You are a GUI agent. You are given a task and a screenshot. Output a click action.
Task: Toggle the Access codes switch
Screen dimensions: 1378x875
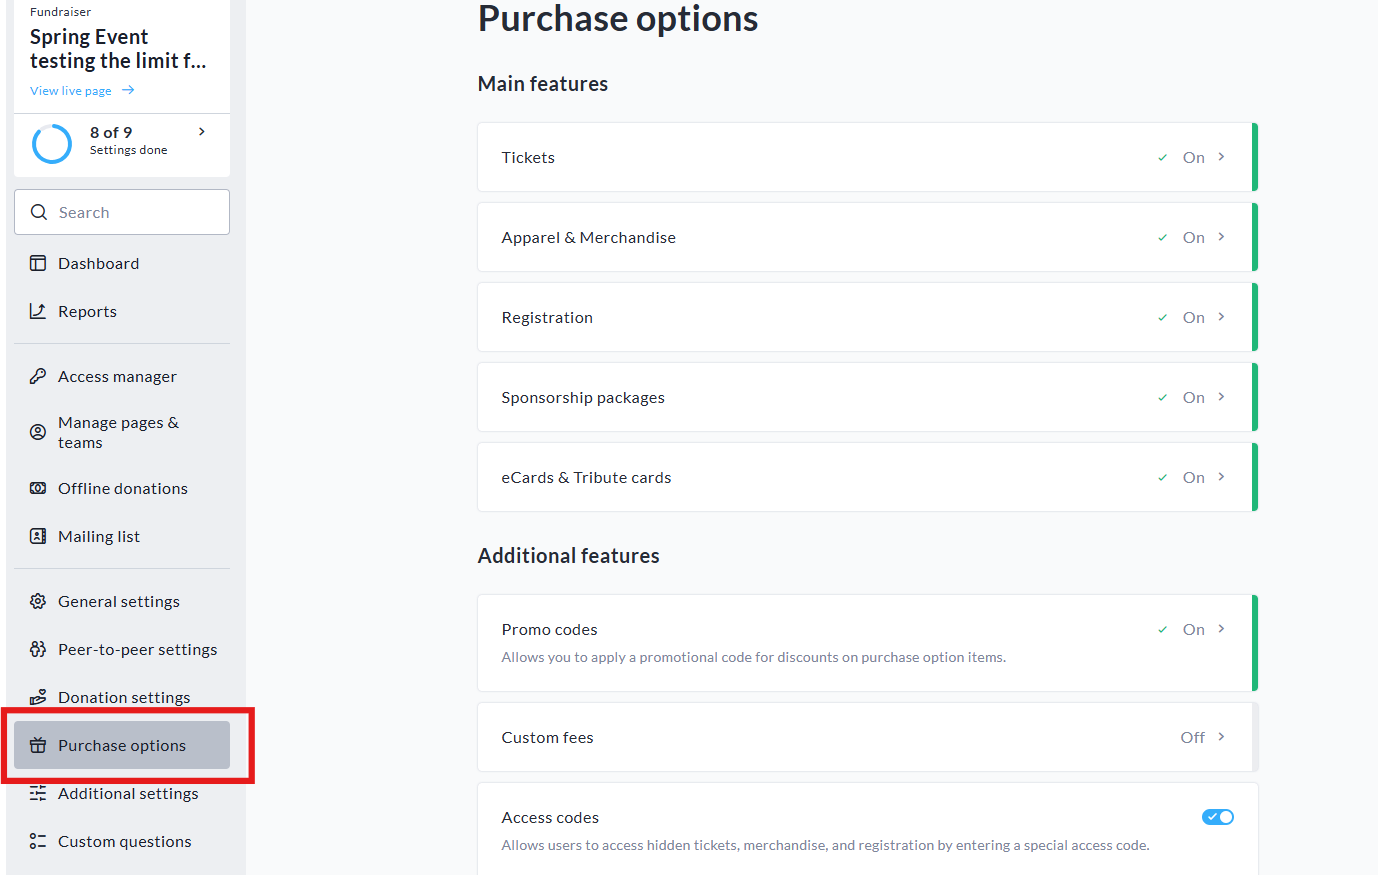click(1217, 817)
